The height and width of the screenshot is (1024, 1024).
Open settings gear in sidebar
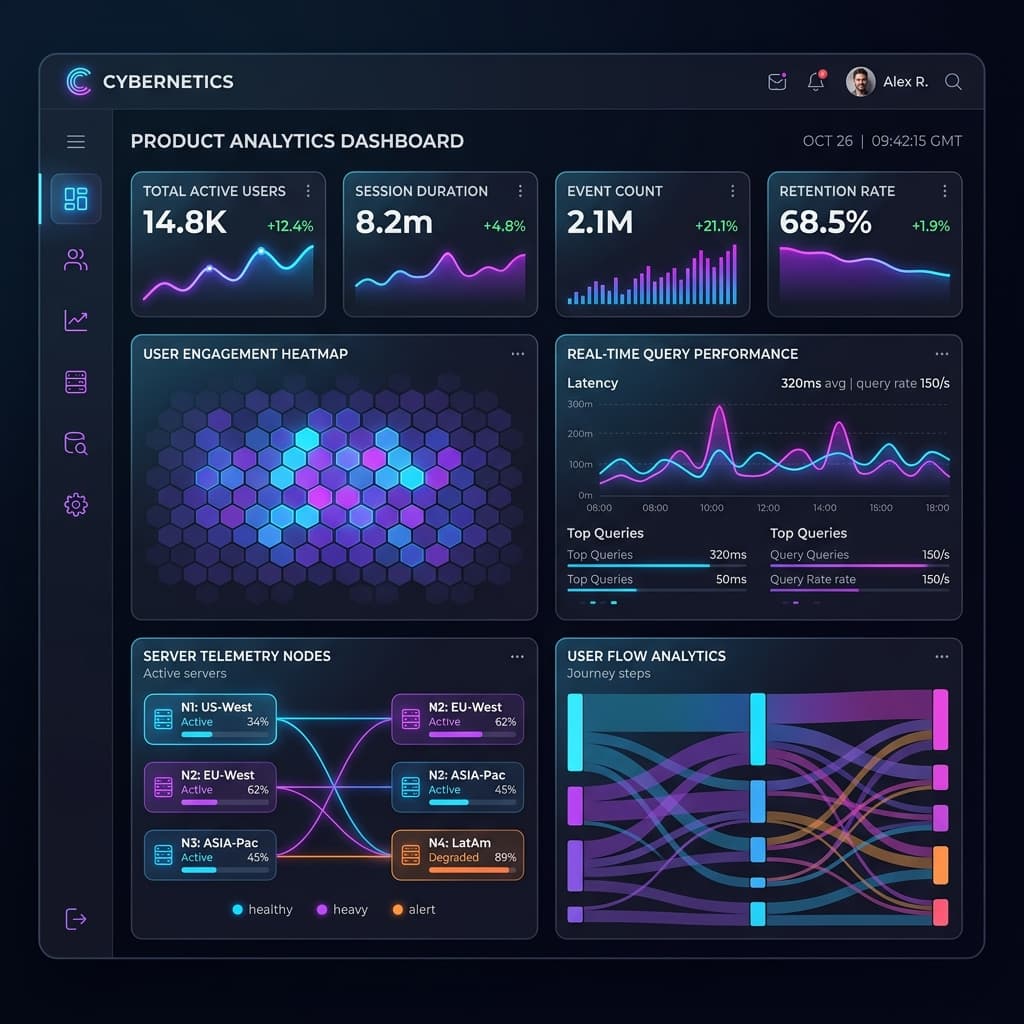tap(76, 505)
